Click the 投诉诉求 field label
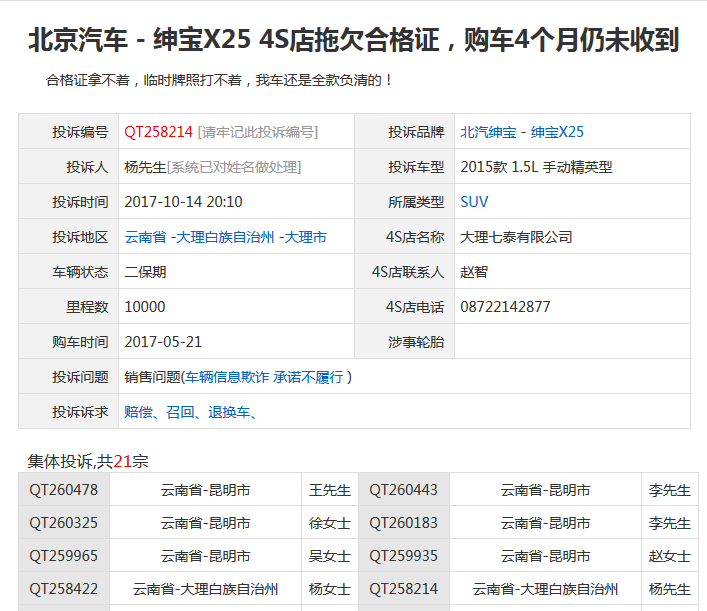The width and height of the screenshot is (707, 611). [x=80, y=412]
